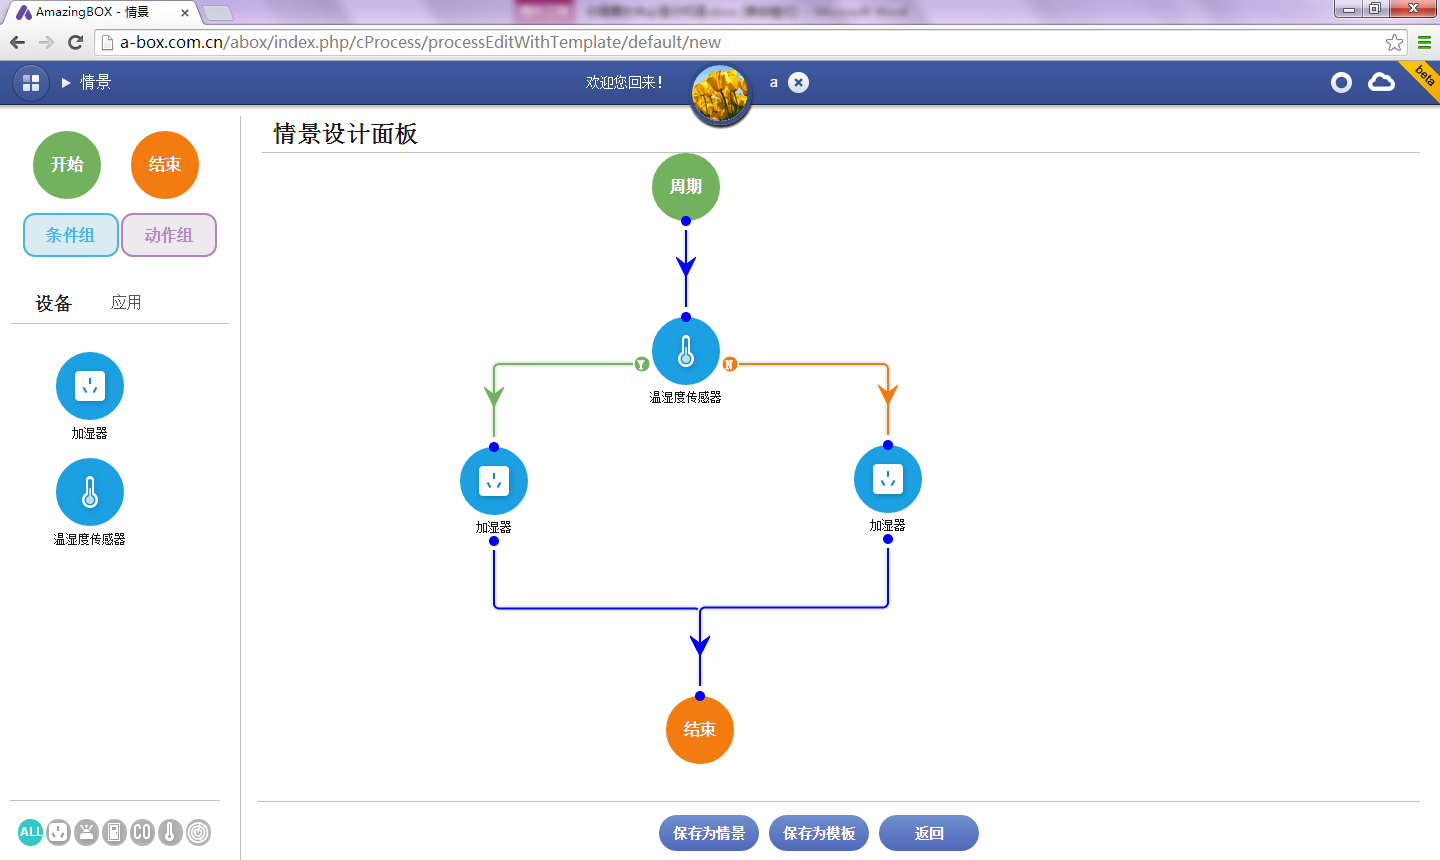
Task: Click the 周期 start node on canvas
Action: pyautogui.click(x=686, y=187)
